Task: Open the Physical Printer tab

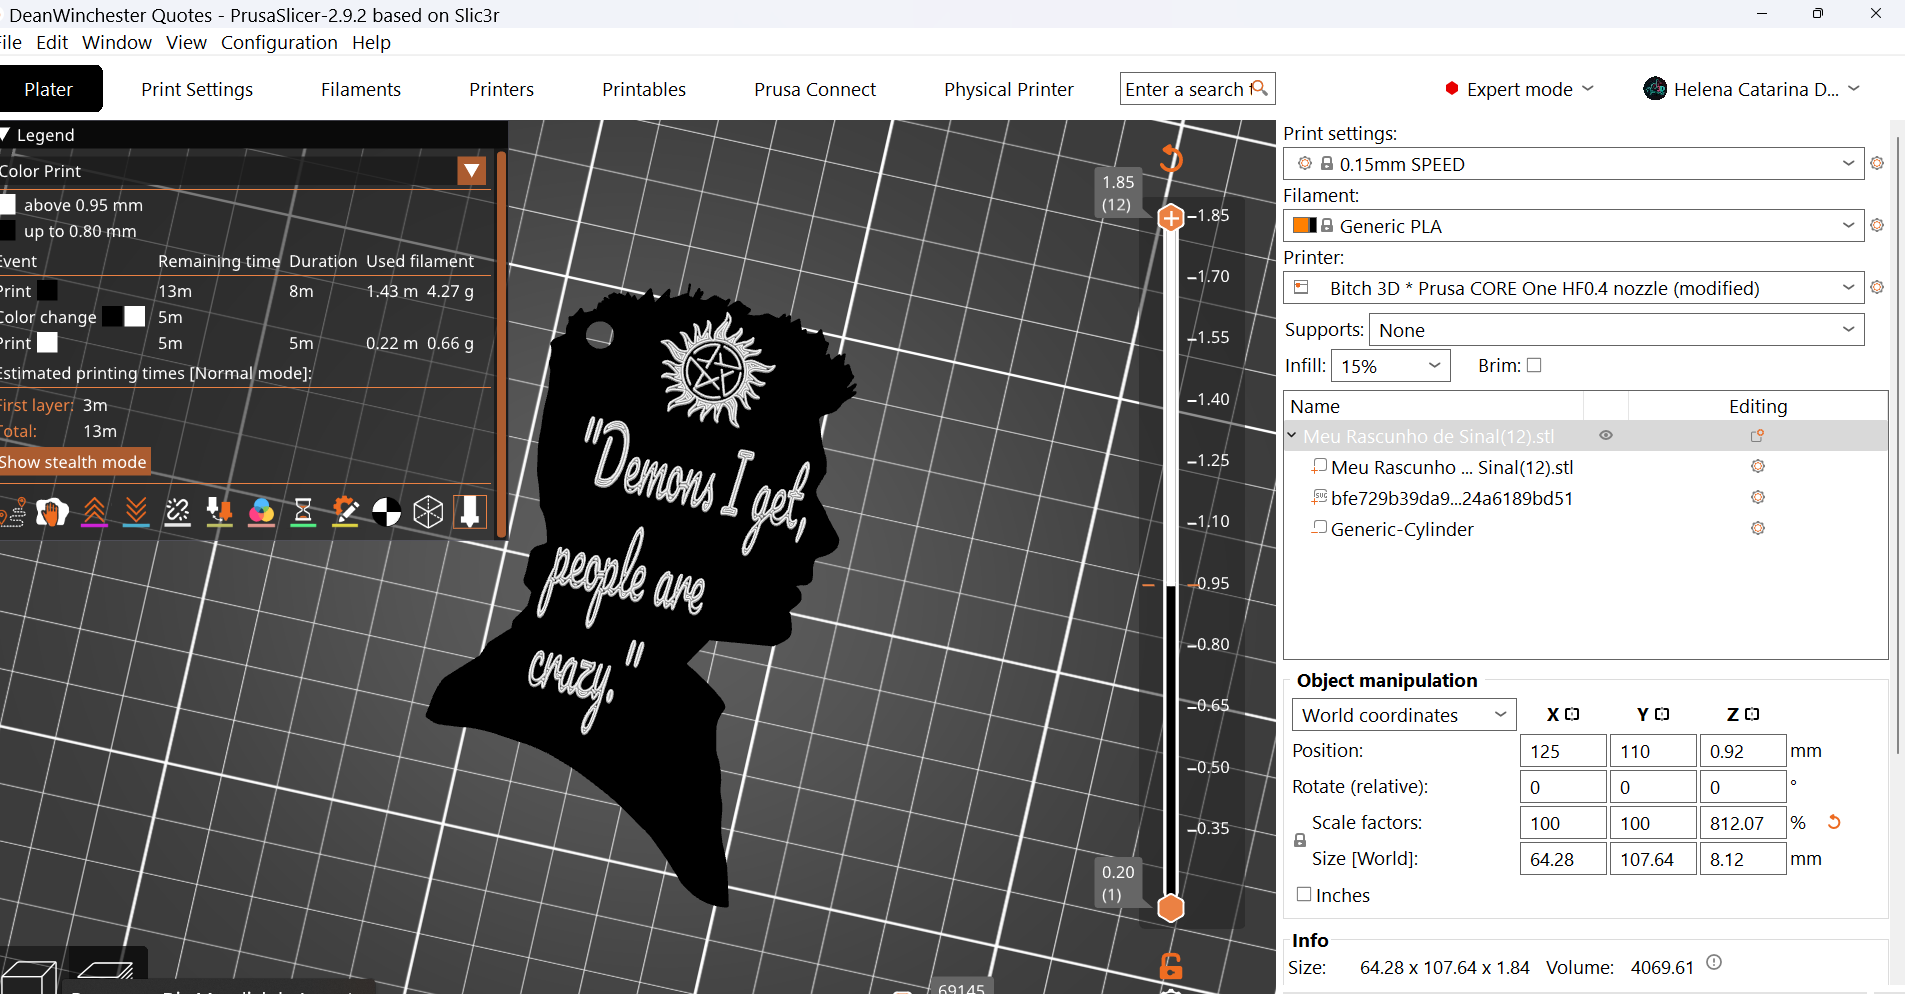Action: (x=1009, y=89)
